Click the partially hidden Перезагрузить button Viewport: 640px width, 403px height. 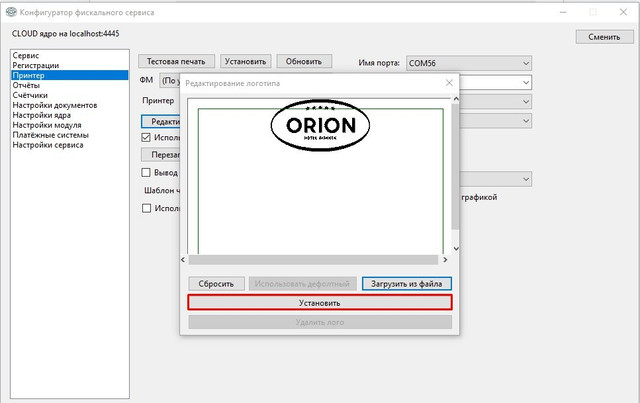click(160, 155)
